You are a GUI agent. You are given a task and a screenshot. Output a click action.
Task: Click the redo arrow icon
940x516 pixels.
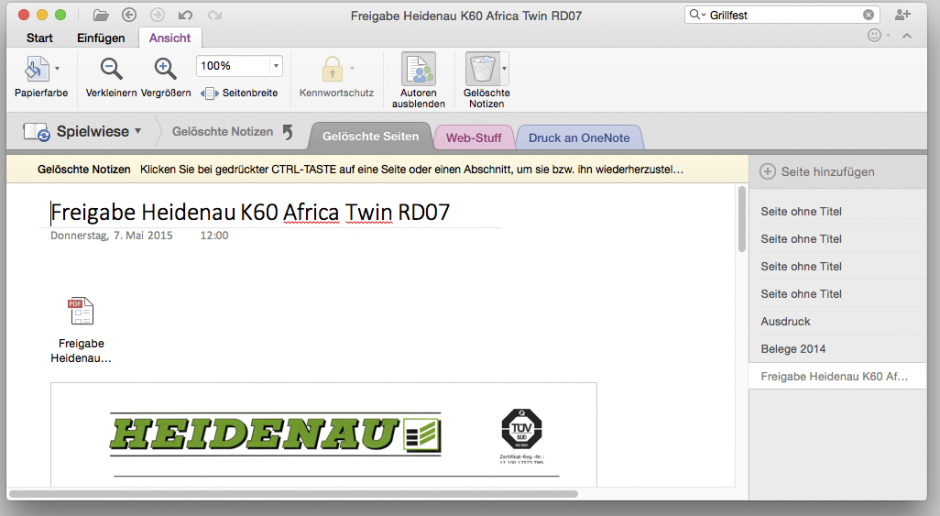[215, 16]
